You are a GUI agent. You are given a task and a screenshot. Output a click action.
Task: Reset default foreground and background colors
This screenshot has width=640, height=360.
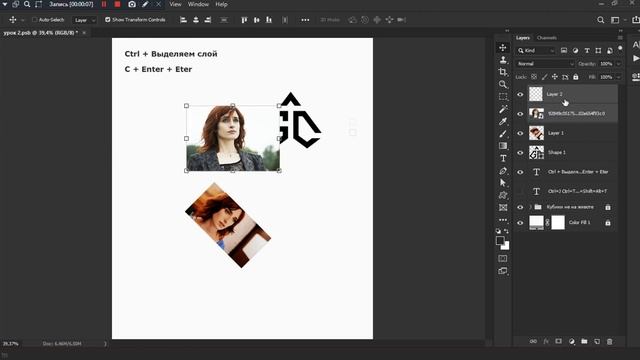point(498,231)
